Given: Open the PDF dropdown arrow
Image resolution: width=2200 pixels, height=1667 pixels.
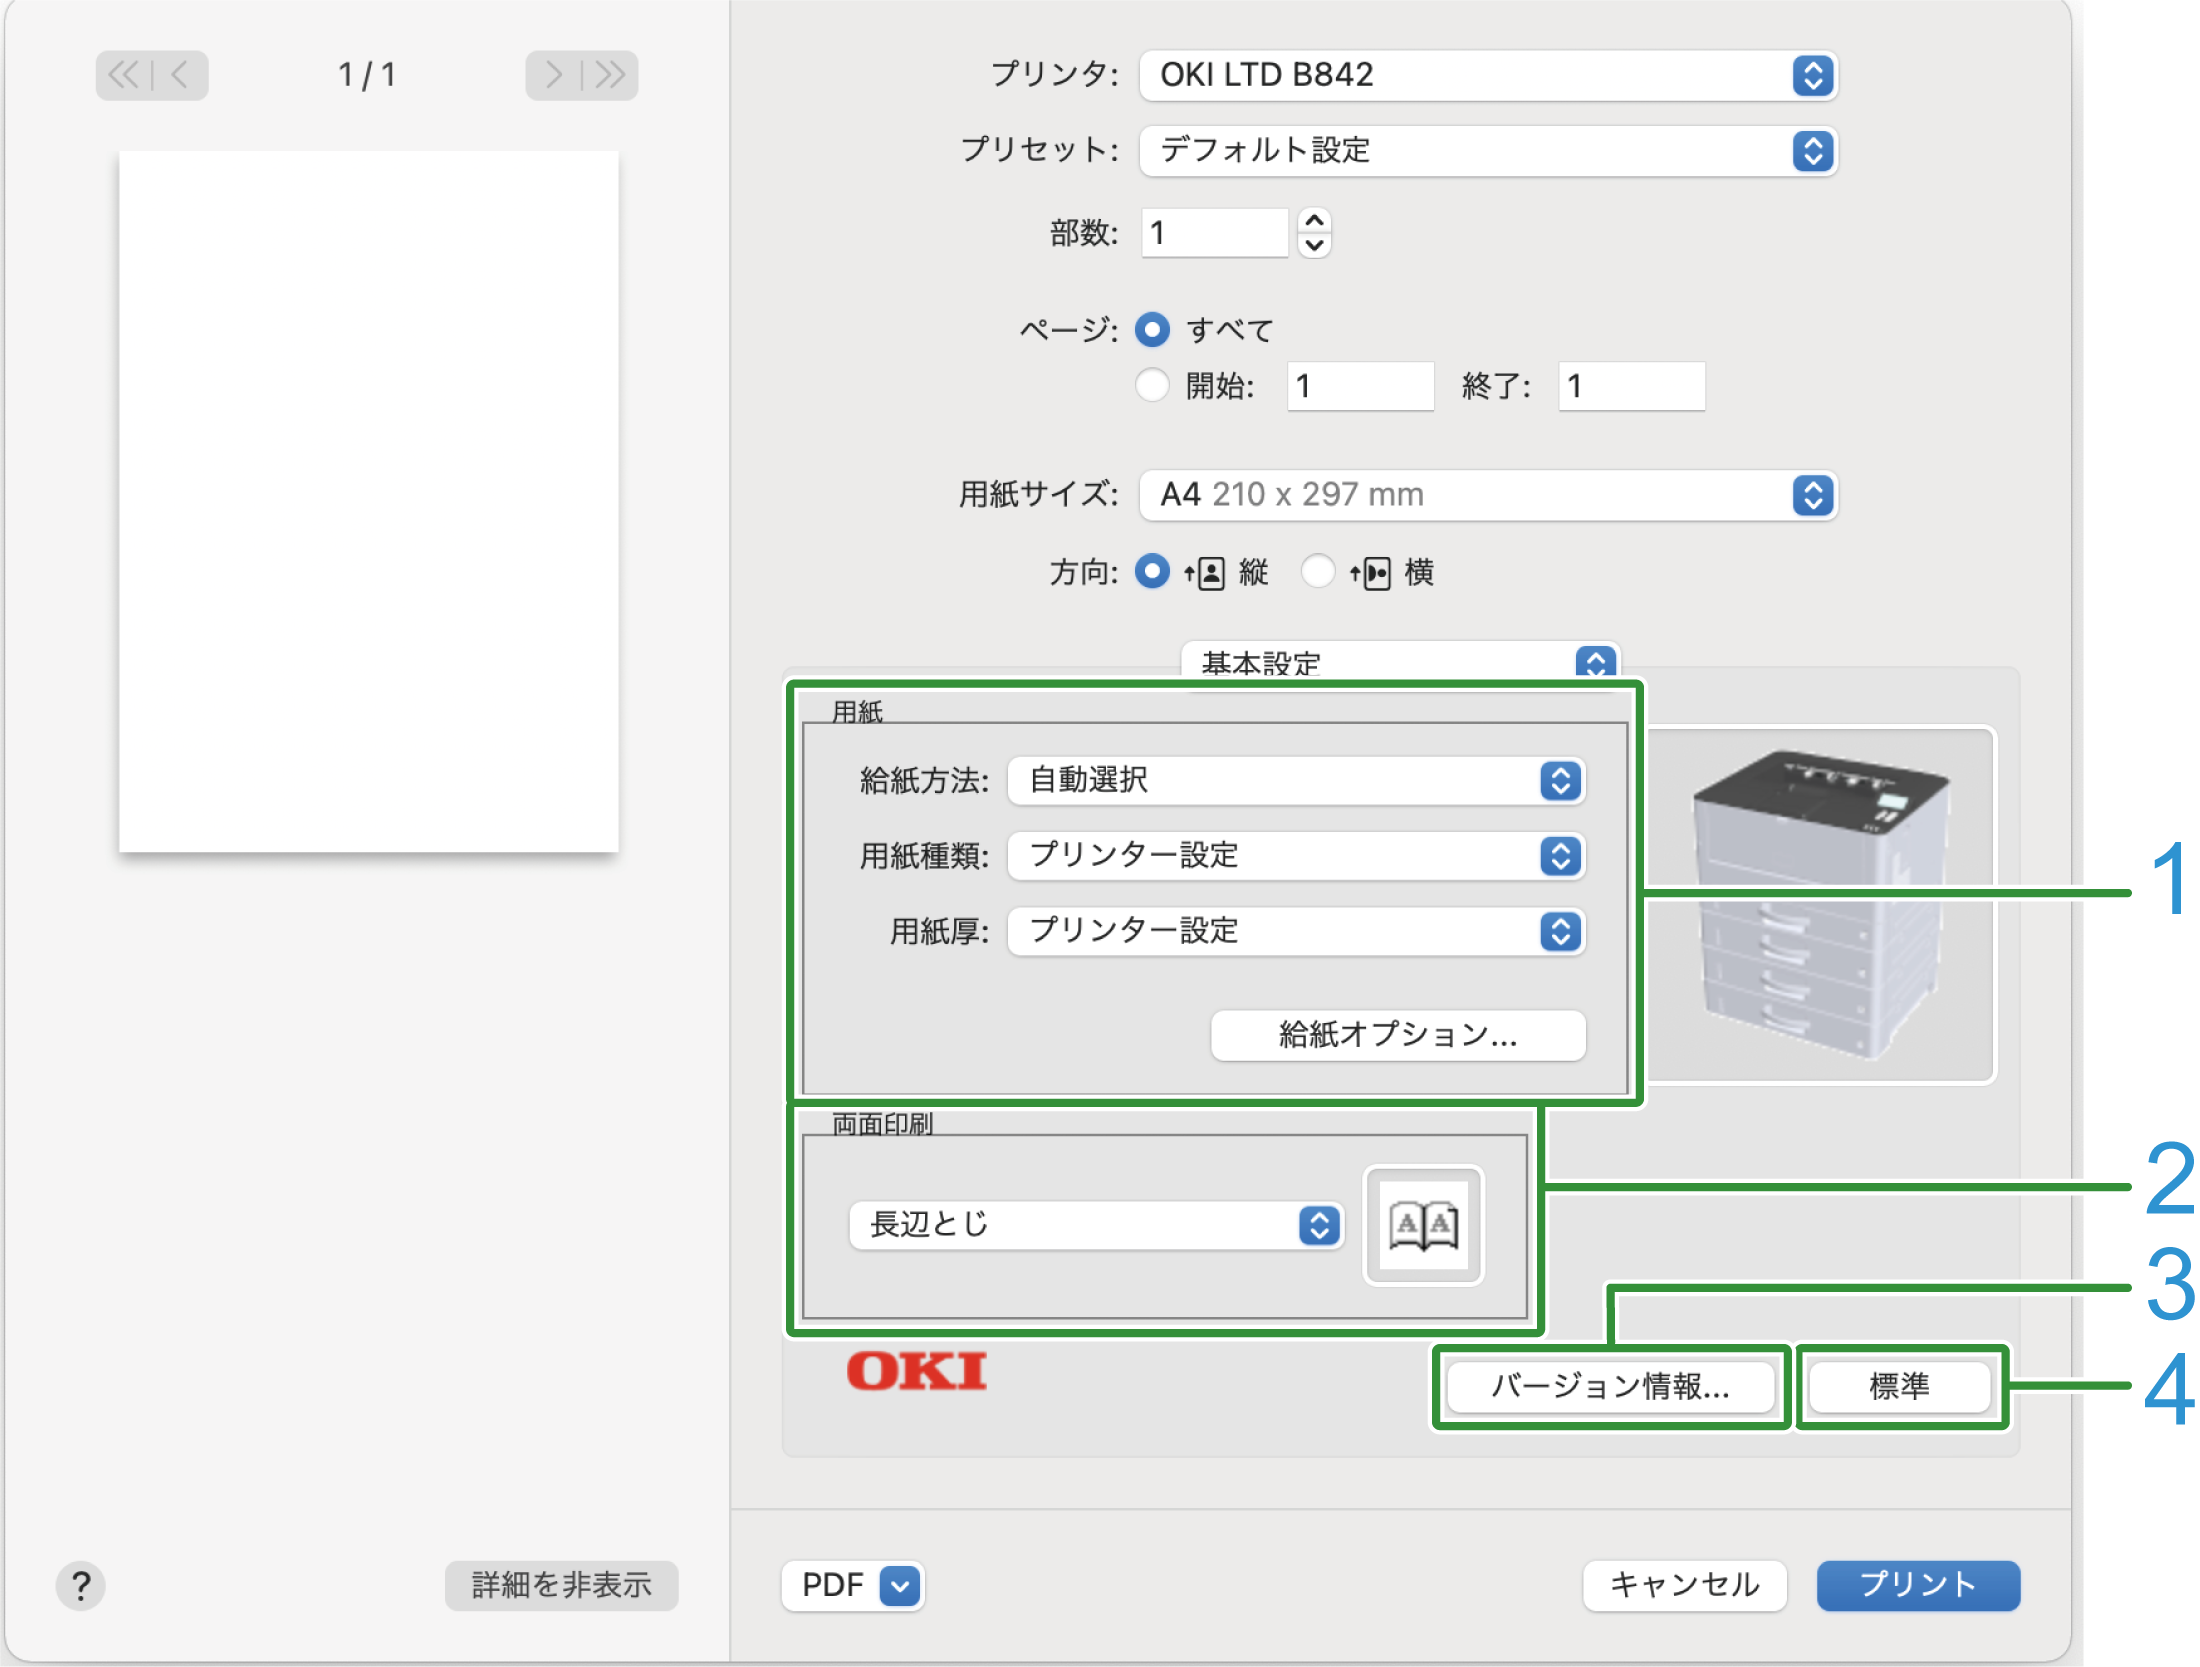Looking at the screenshot, I should (900, 1585).
